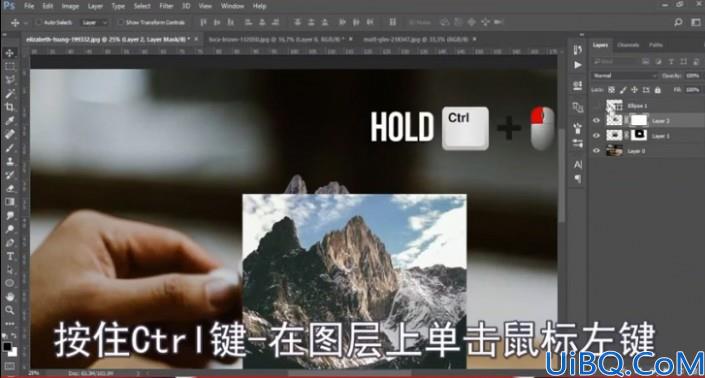Enable the Auto-Select checkbox
Image resolution: width=705 pixels, height=378 pixels.
click(x=39, y=22)
